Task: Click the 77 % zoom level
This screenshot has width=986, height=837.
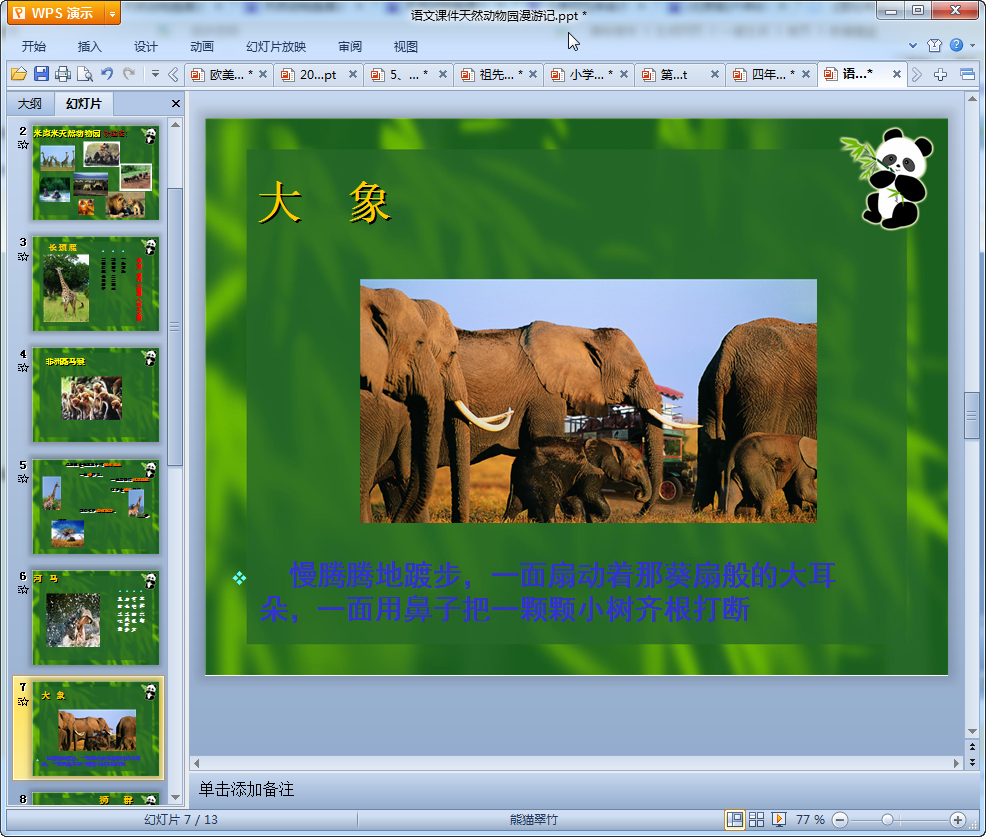Action: pos(810,819)
